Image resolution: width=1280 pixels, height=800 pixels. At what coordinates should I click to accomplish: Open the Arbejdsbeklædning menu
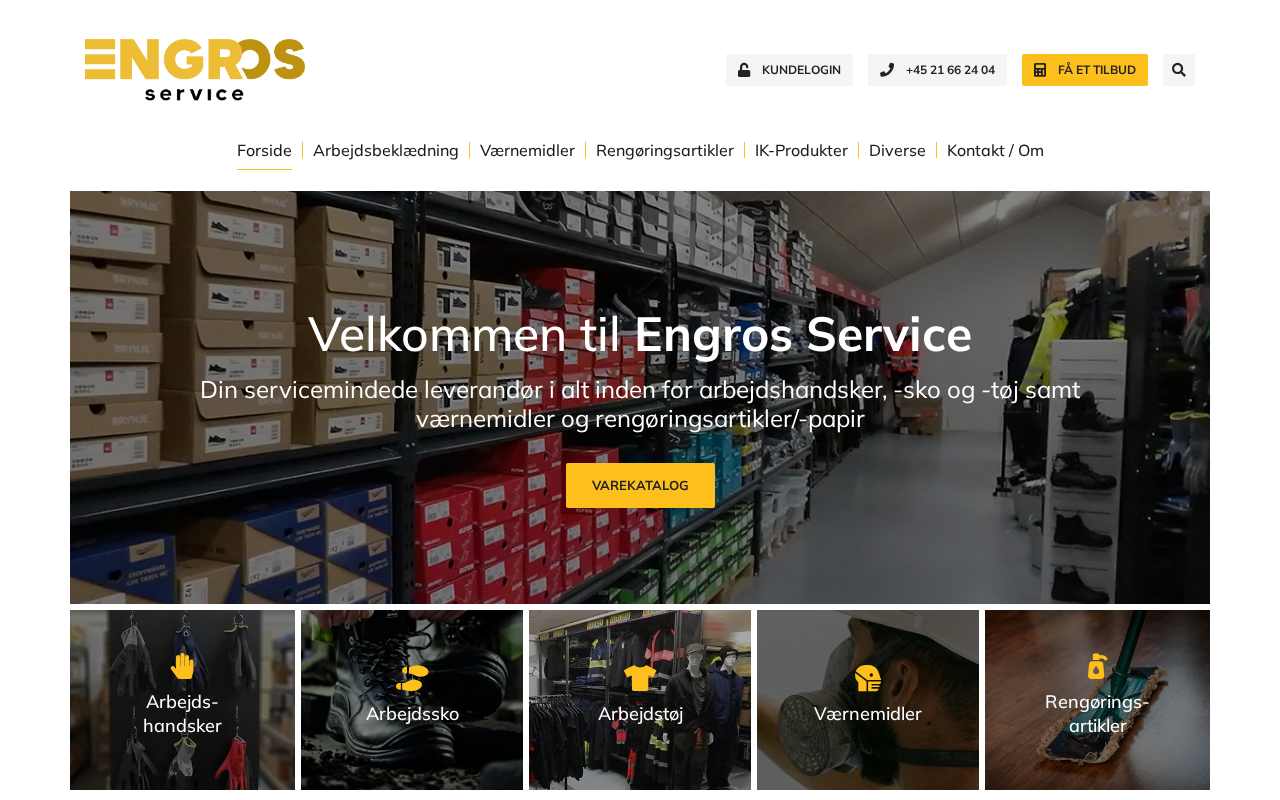click(386, 150)
